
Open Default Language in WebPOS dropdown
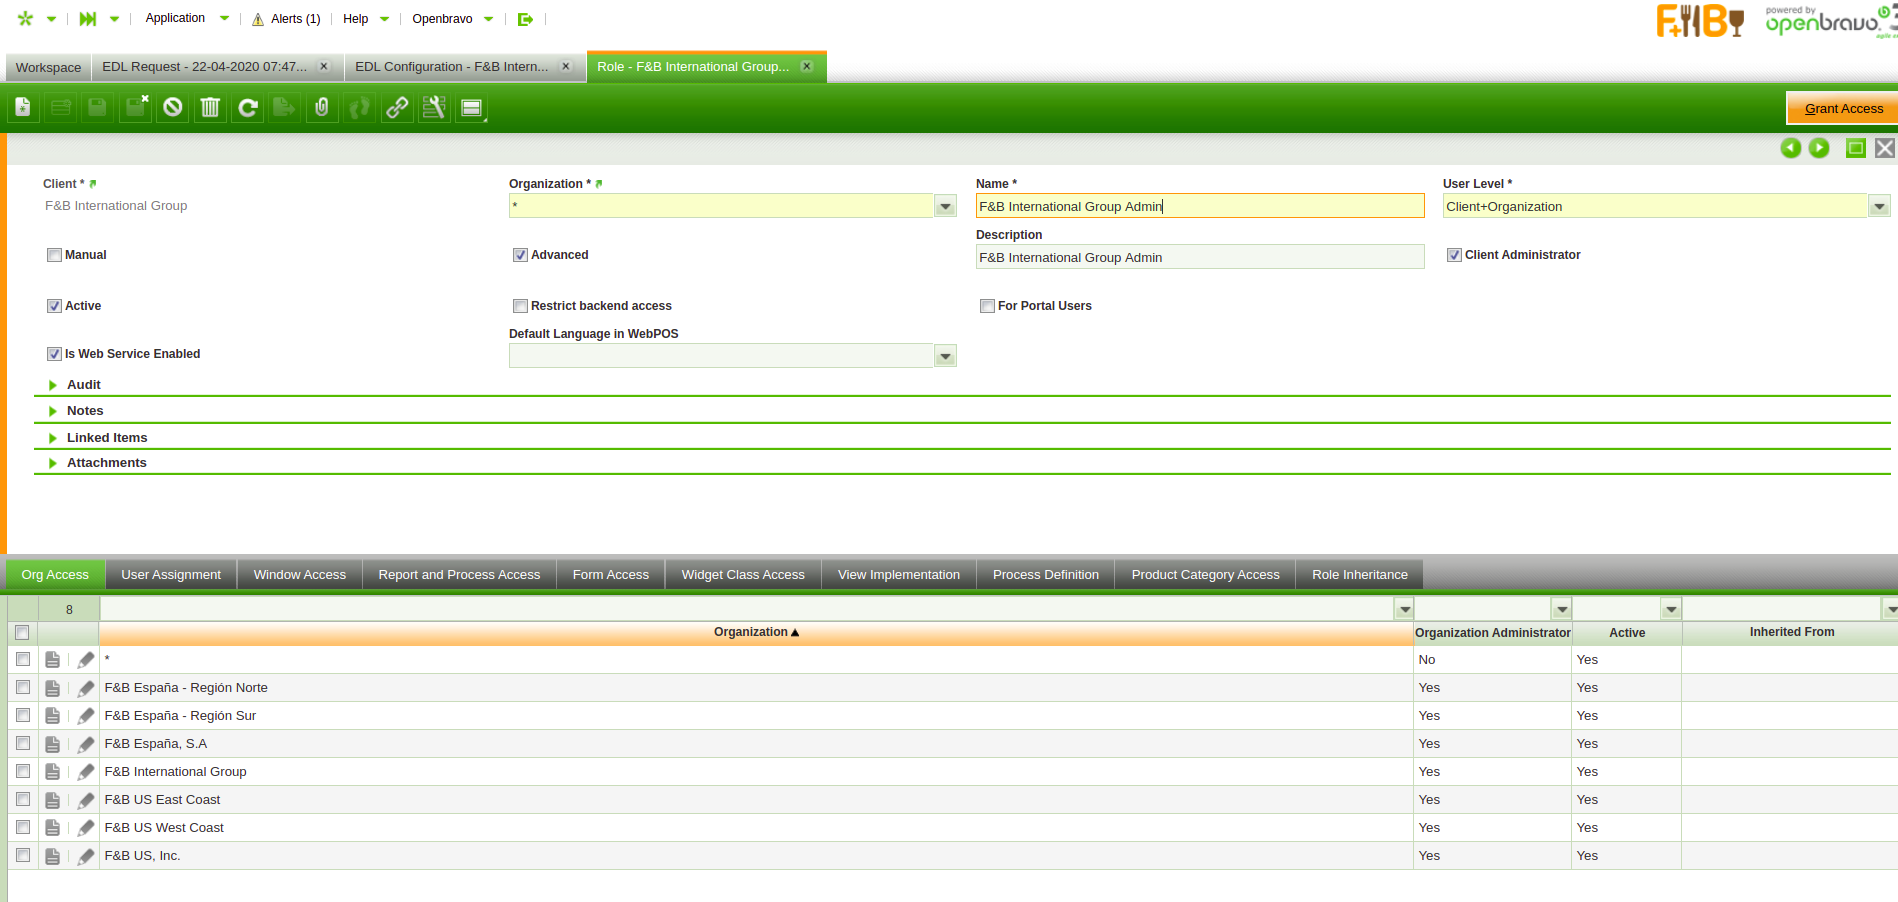(945, 356)
